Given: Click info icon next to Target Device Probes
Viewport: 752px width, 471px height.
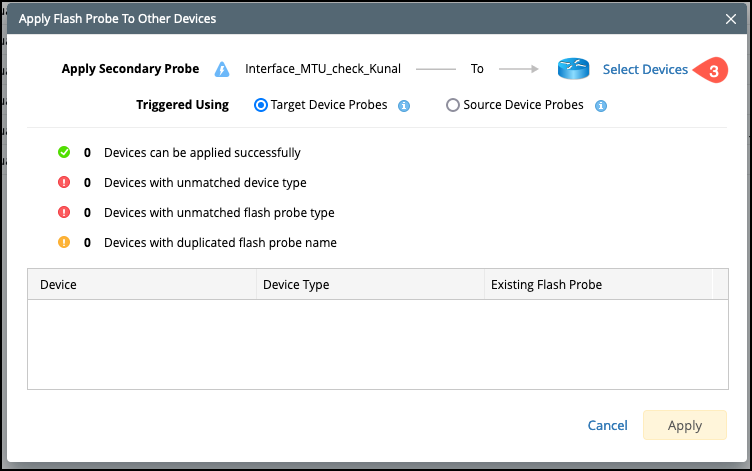Looking at the screenshot, I should coord(404,105).
